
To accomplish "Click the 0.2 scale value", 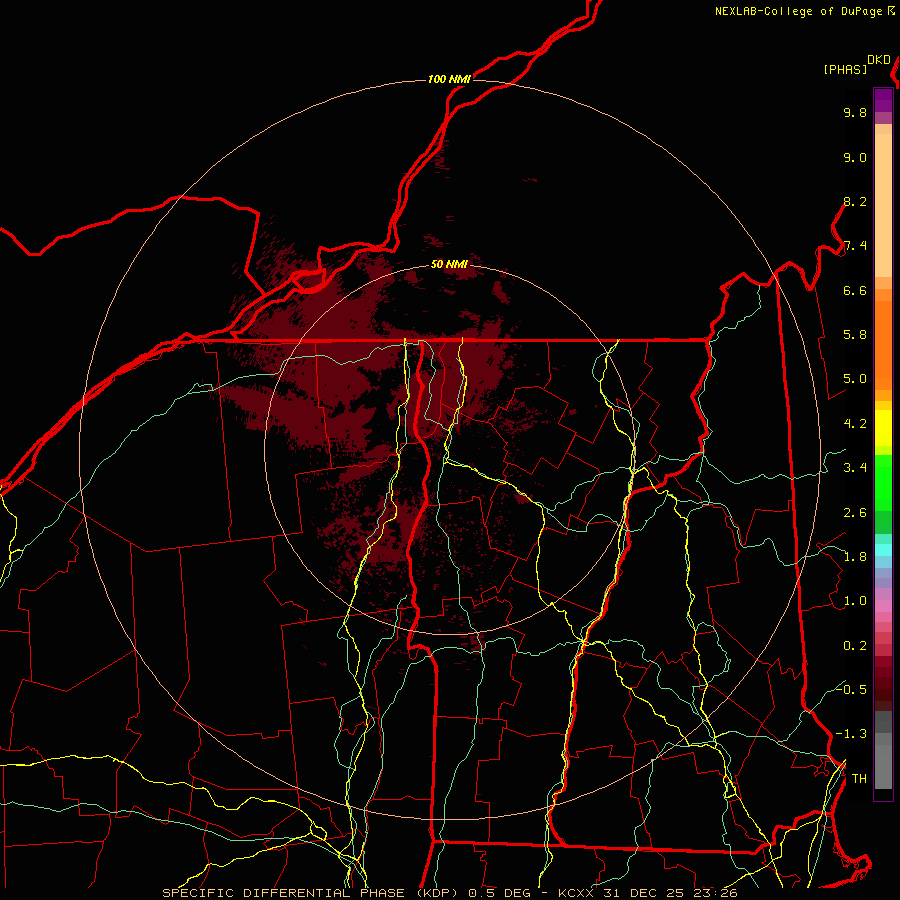I will pos(855,646).
